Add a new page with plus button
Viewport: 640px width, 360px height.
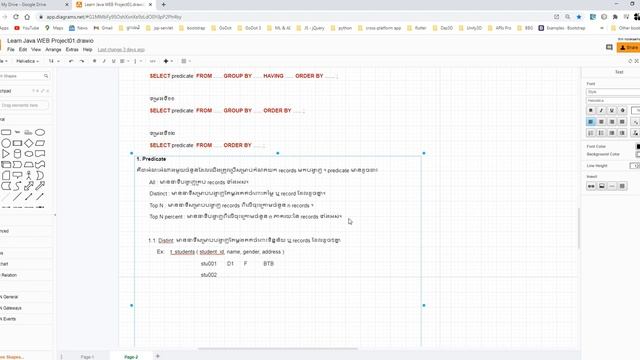coord(158,356)
